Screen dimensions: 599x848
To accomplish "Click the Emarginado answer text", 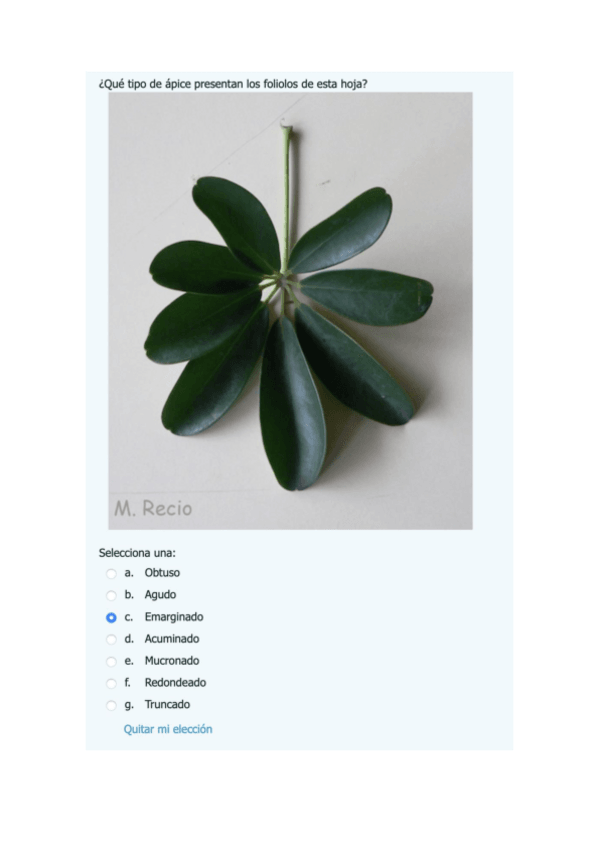I will coord(174,617).
